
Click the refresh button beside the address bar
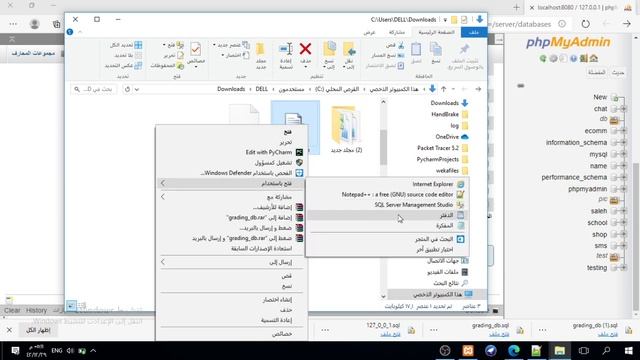tap(127, 89)
